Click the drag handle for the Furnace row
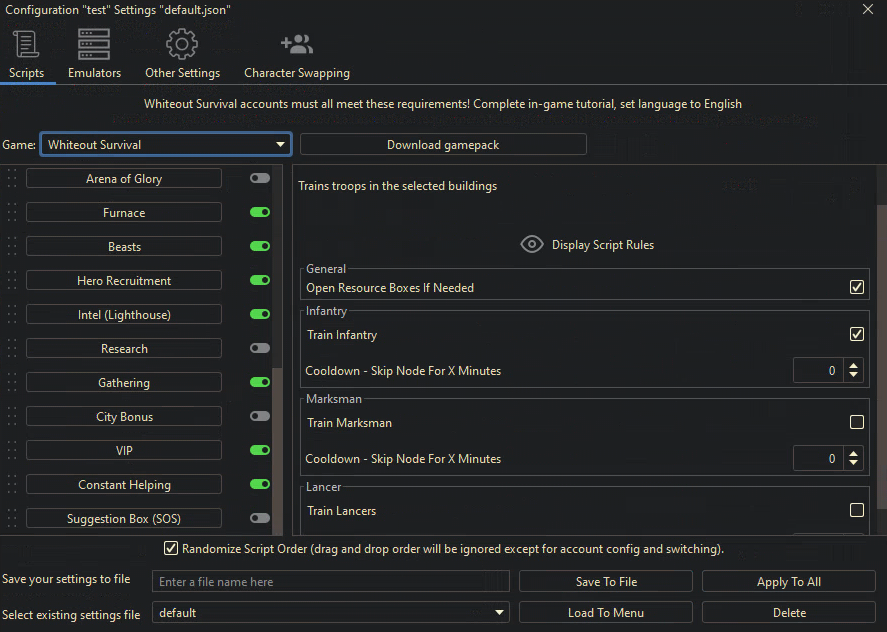The width and height of the screenshot is (887, 632). pos(12,213)
